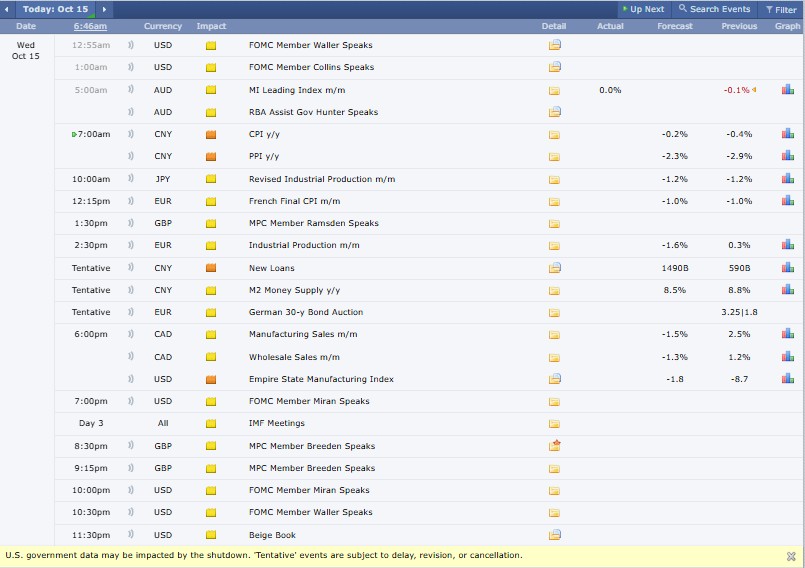The height and width of the screenshot is (568, 805).
Task: Open Search Events
Action: 714,9
